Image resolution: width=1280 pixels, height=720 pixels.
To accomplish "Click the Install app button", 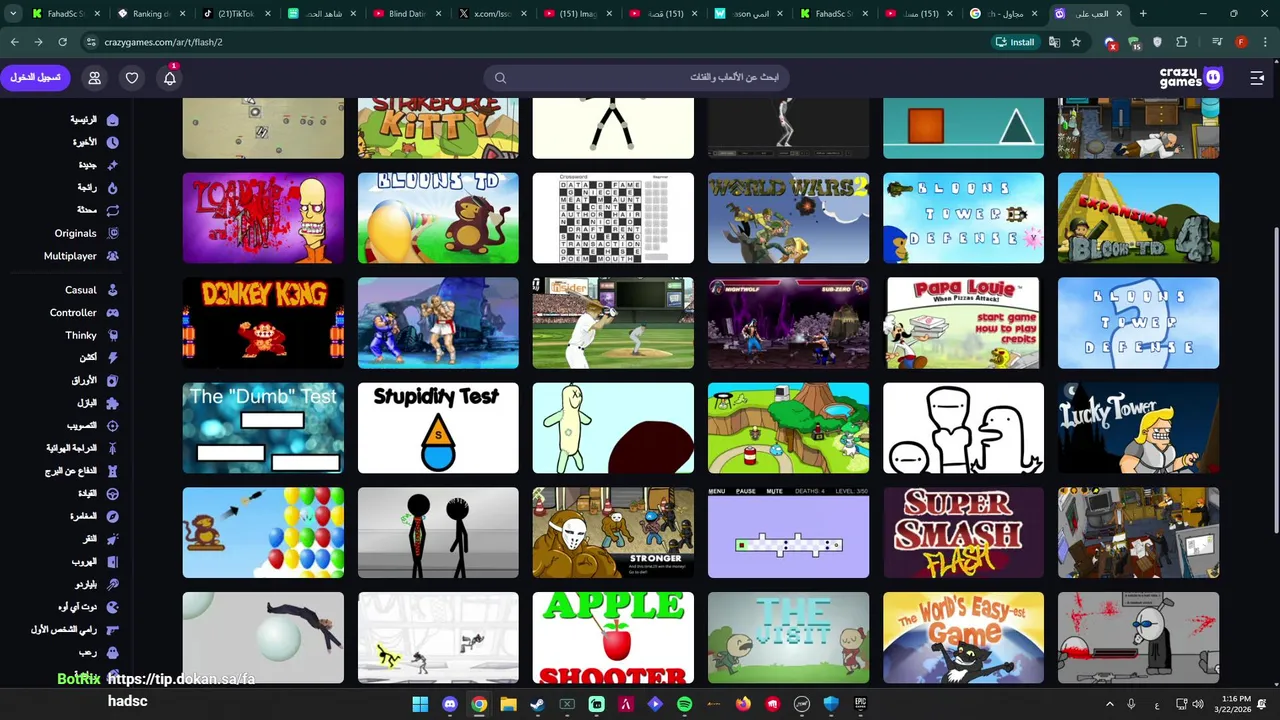I will point(1015,42).
